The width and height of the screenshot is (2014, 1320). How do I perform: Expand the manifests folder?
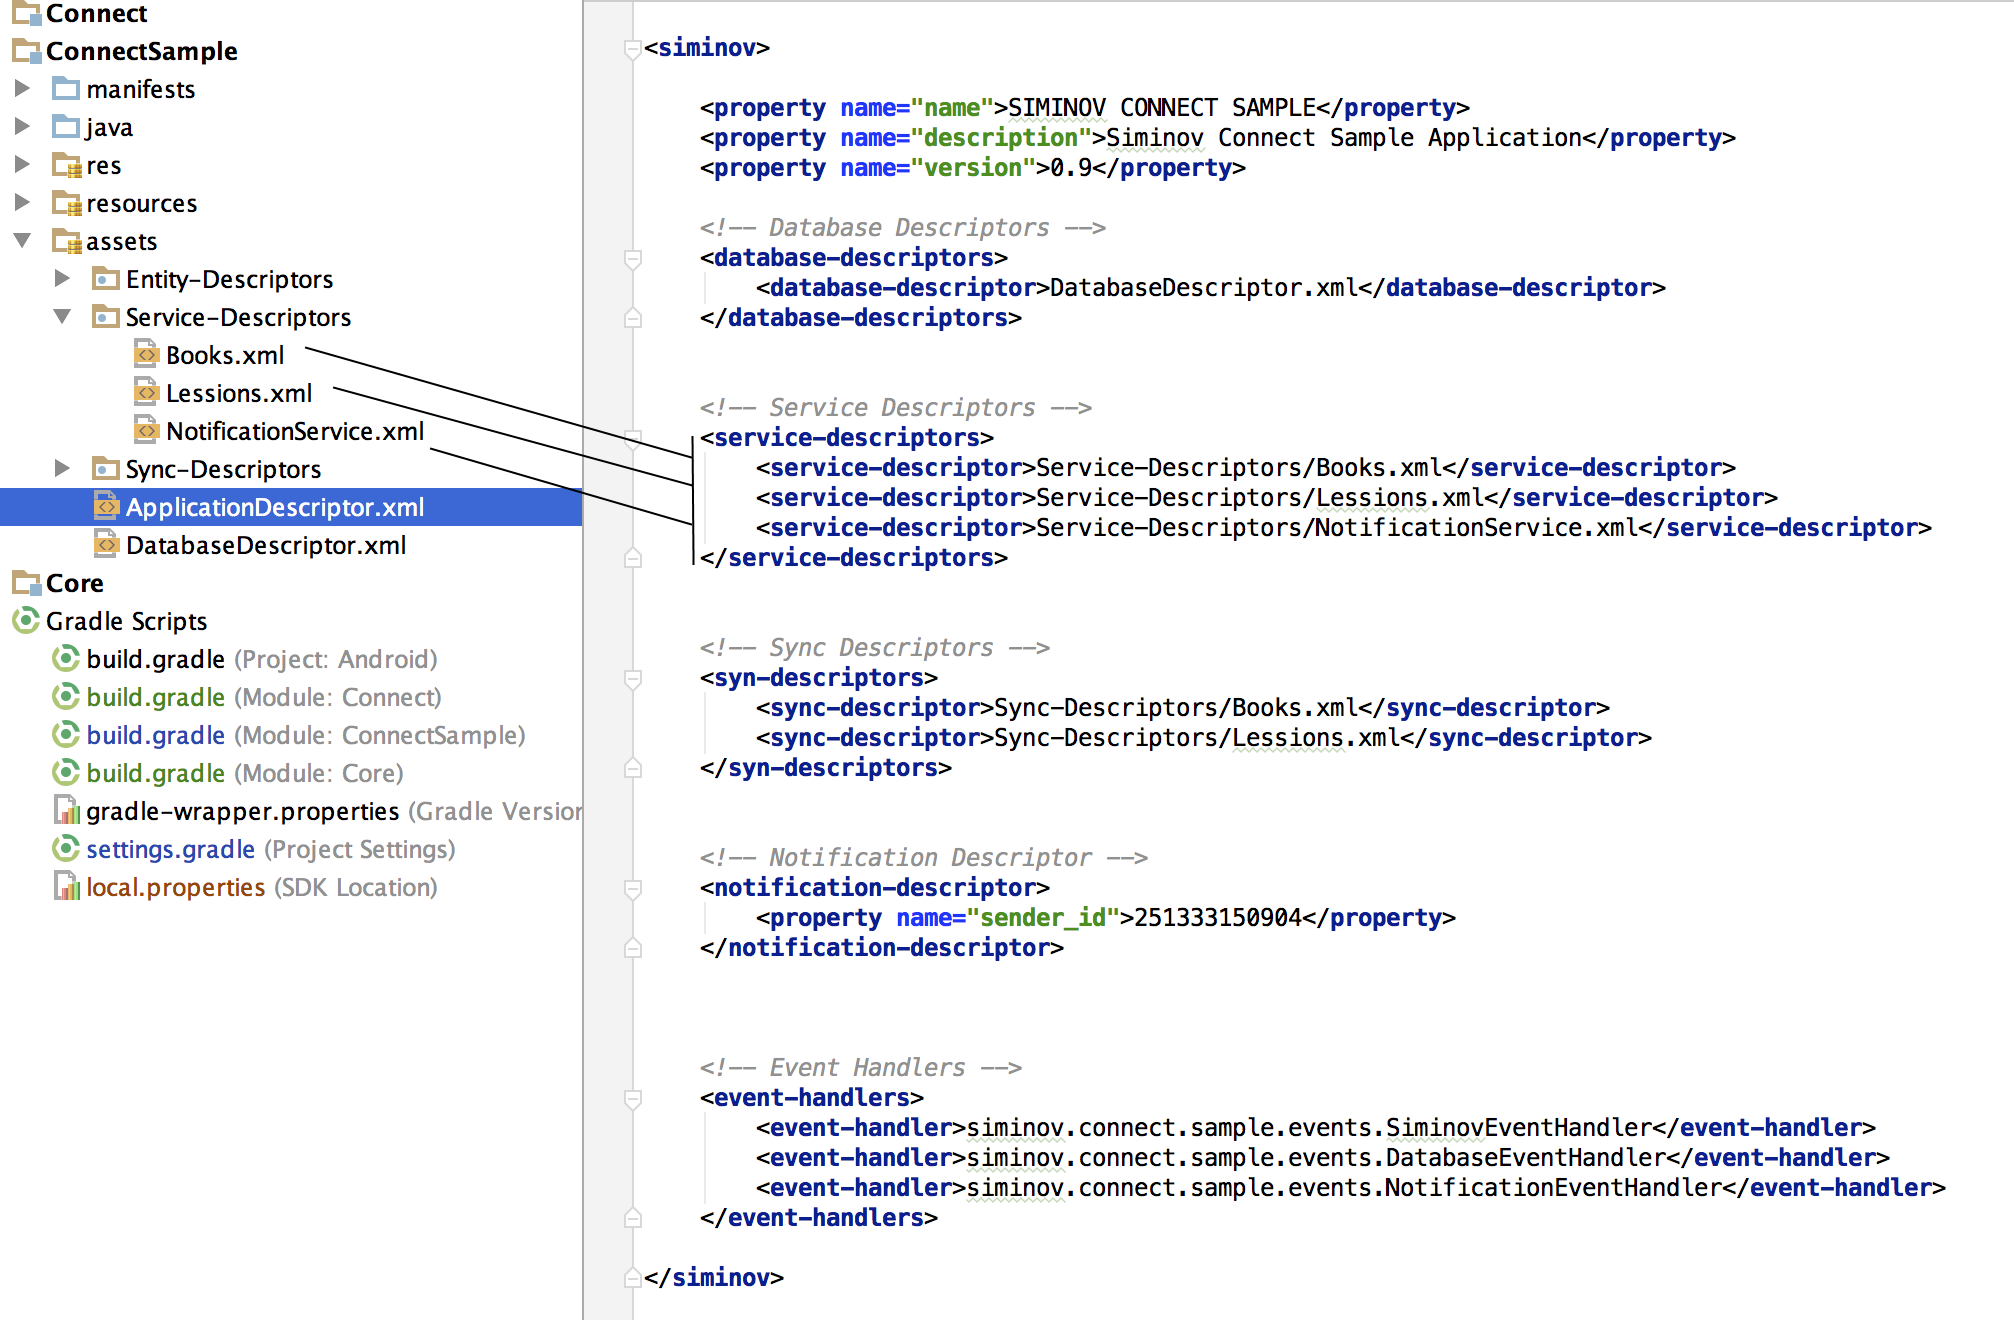click(22, 88)
